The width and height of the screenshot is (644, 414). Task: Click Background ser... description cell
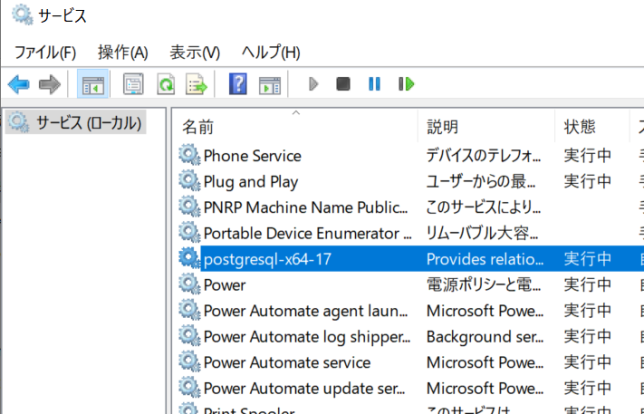[x=485, y=337]
